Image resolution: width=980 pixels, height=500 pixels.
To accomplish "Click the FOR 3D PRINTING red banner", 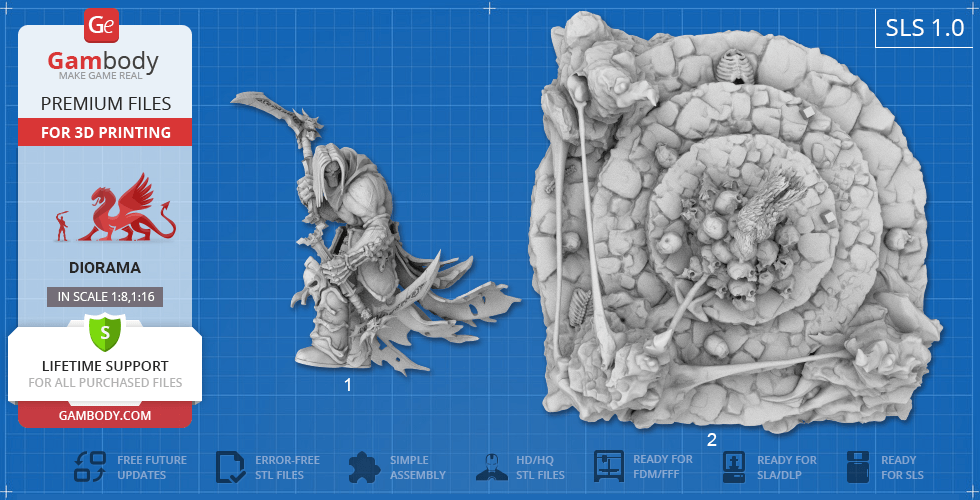I will (104, 132).
